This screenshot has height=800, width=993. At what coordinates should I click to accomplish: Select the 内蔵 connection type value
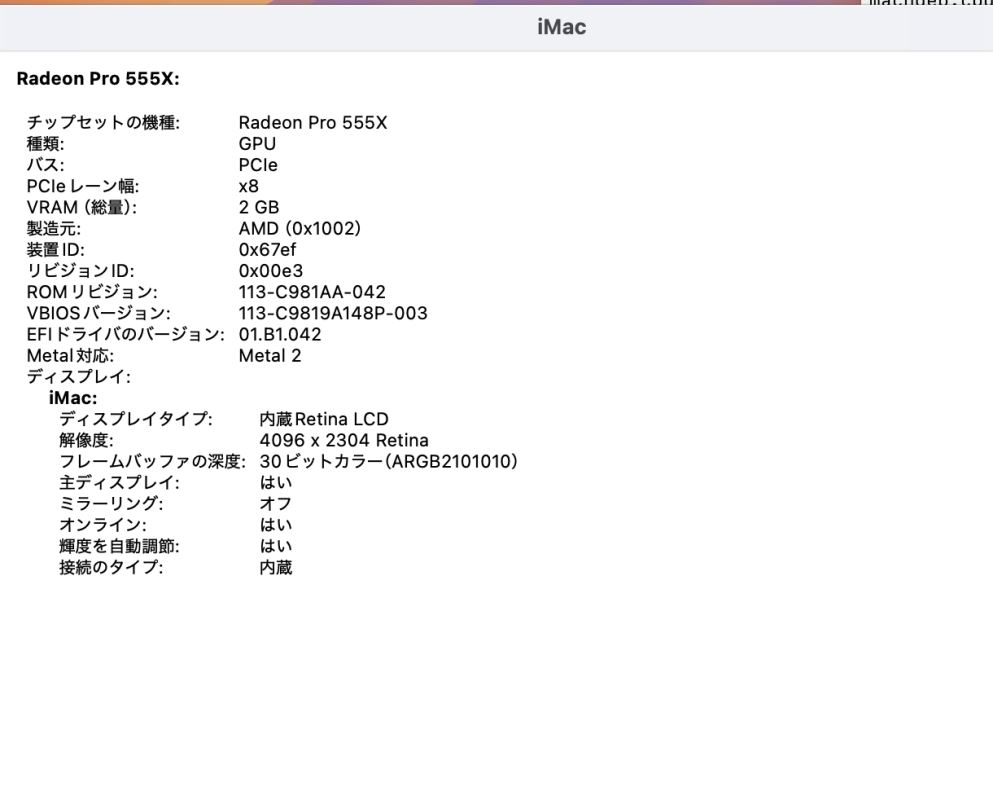276,568
